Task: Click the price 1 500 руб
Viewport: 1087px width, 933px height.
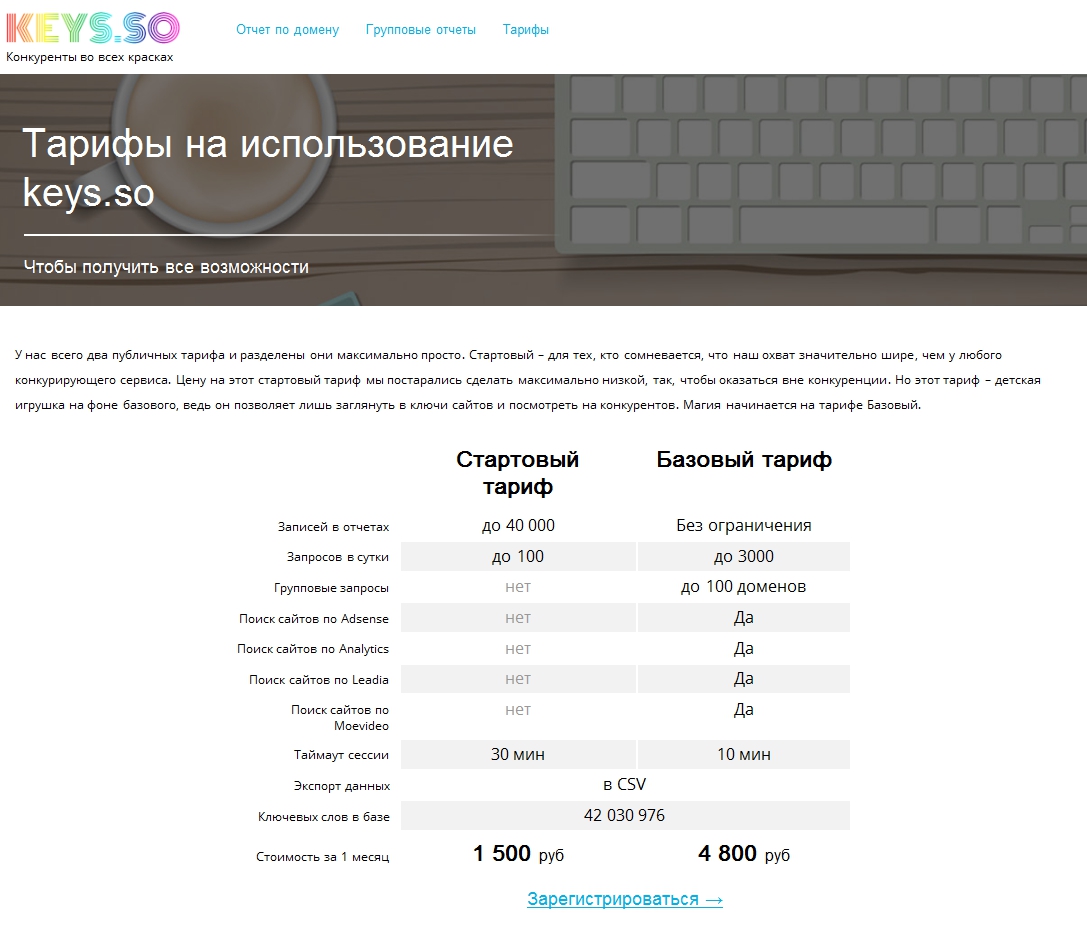Action: [519, 853]
